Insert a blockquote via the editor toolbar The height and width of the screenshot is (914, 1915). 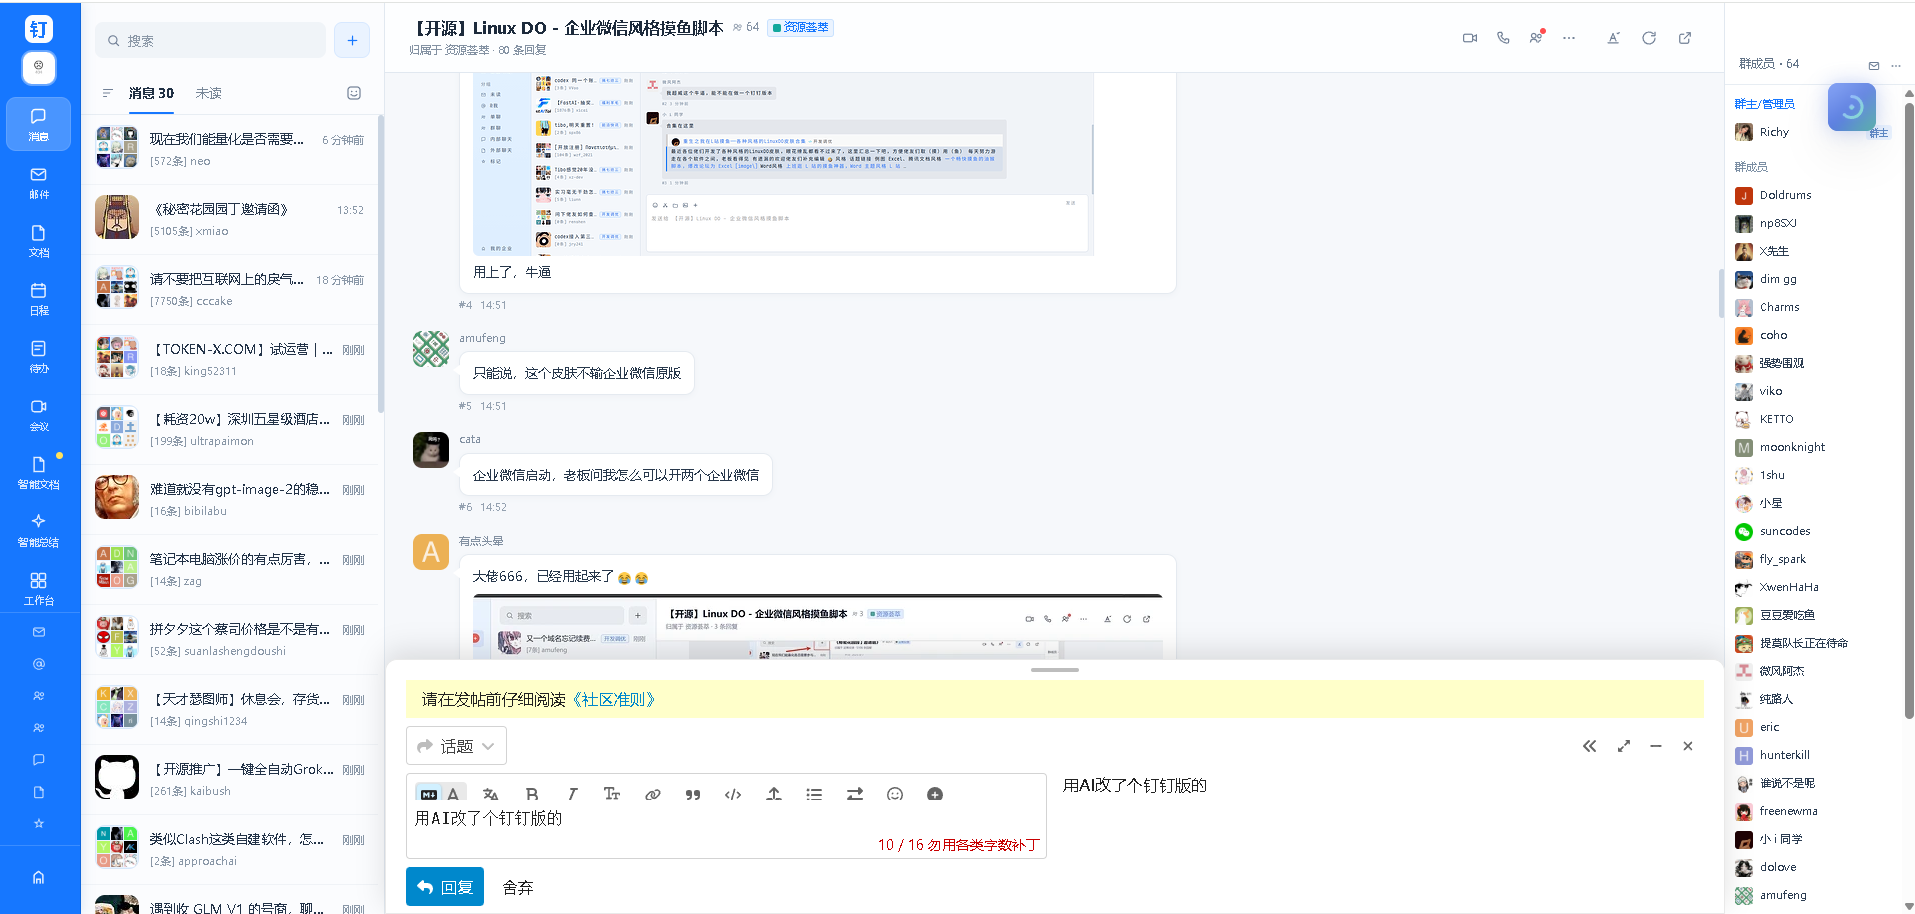tap(693, 794)
